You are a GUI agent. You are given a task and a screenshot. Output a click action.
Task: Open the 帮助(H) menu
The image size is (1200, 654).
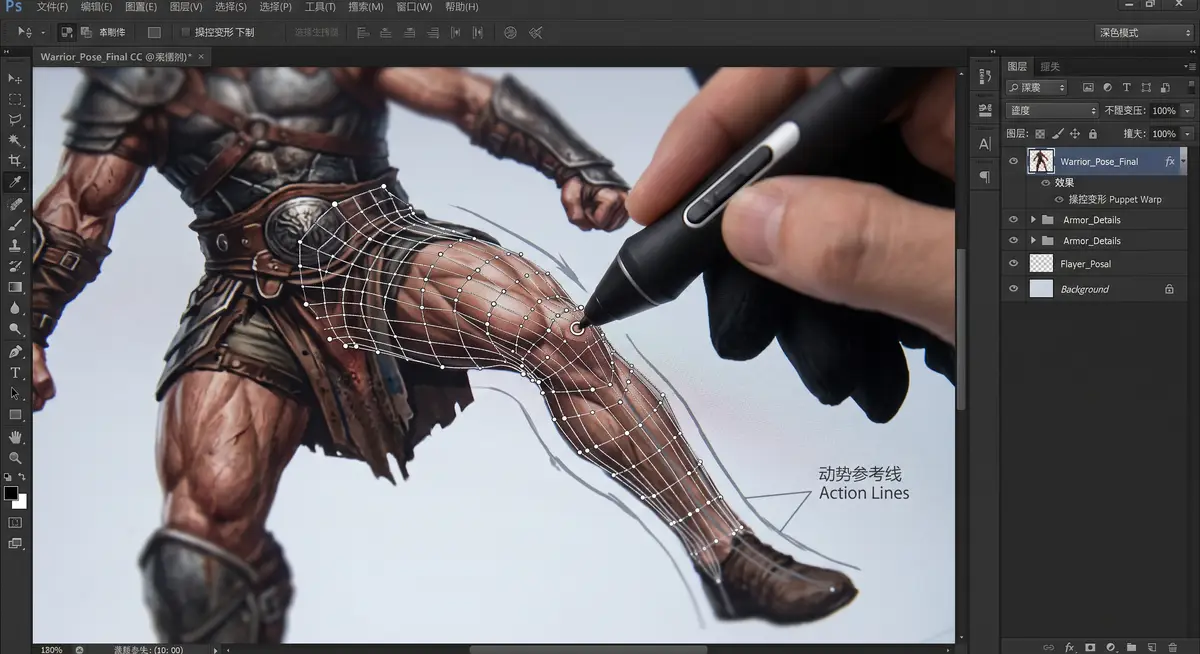coord(461,7)
